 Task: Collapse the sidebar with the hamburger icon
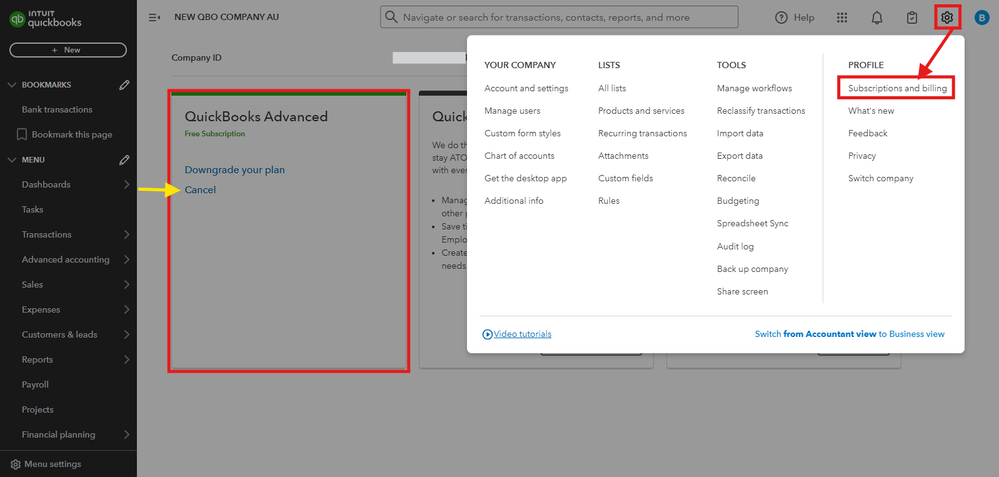point(154,17)
